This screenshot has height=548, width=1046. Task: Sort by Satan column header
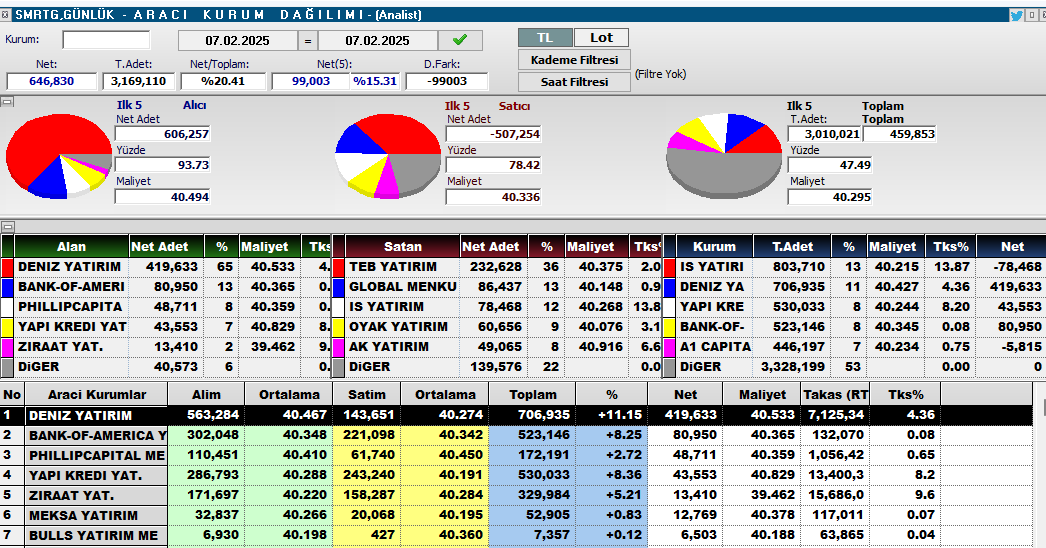403,246
